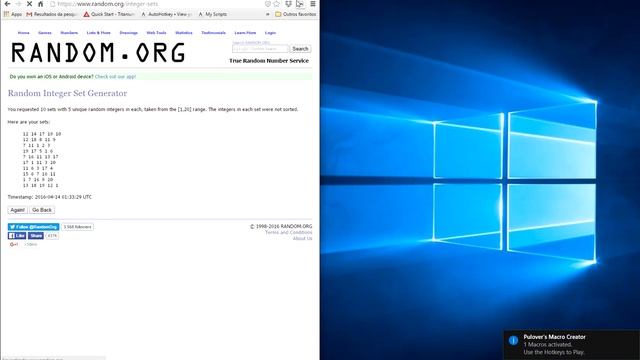The height and width of the screenshot is (360, 640).
Task: Open the Outros favoritos bookmarks folder
Action: point(296,14)
